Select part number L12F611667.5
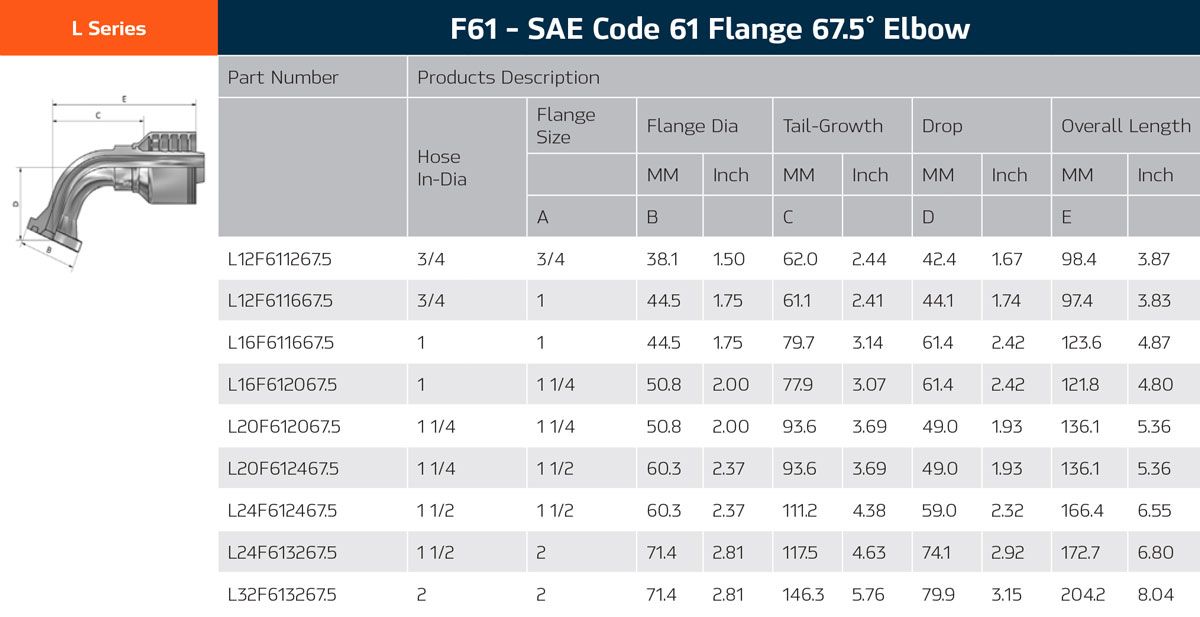The height and width of the screenshot is (617, 1200). click(x=280, y=301)
